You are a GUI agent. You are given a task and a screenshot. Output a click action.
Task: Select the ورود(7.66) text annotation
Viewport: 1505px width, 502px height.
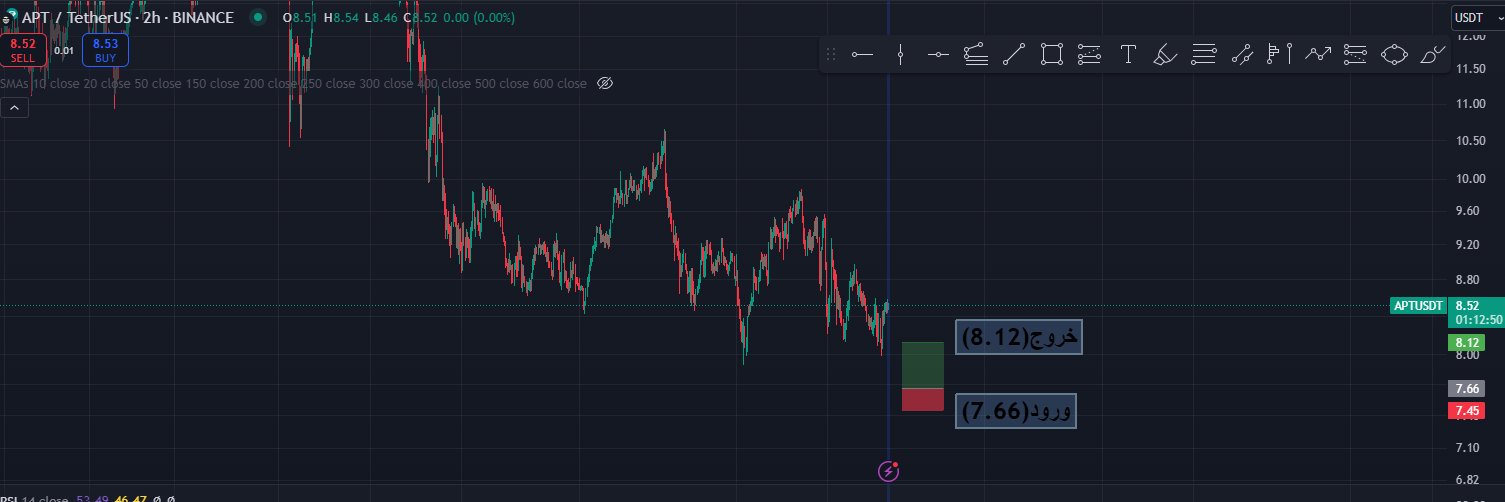pos(1016,410)
